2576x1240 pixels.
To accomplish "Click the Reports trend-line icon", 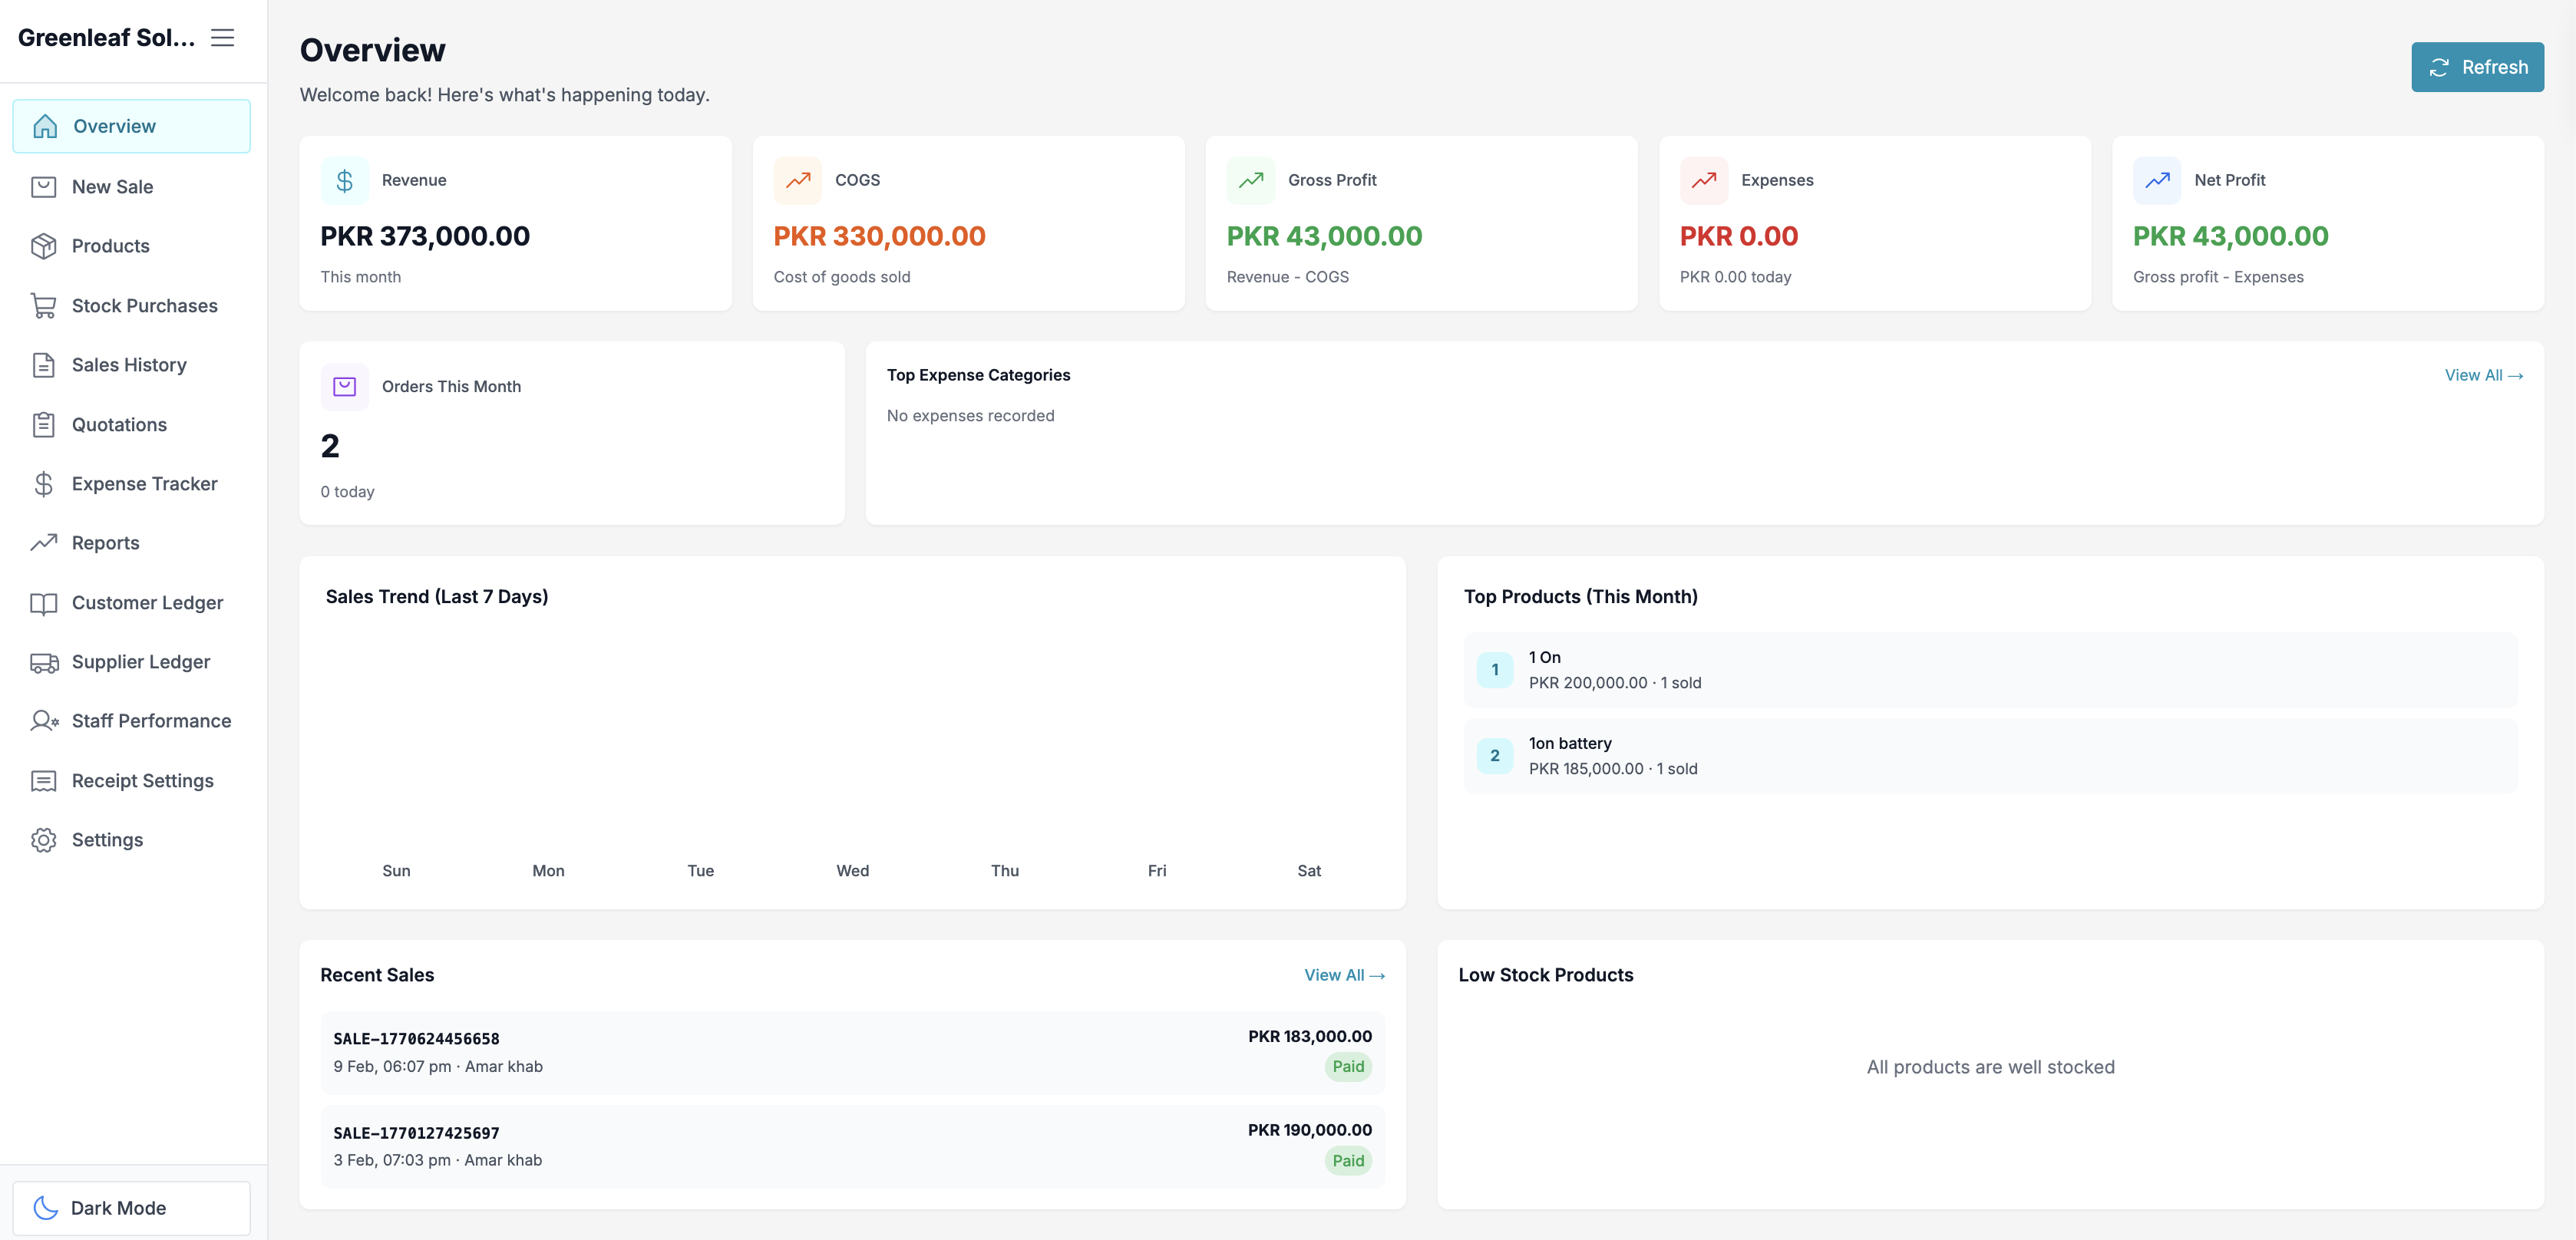I will tap(44, 543).
